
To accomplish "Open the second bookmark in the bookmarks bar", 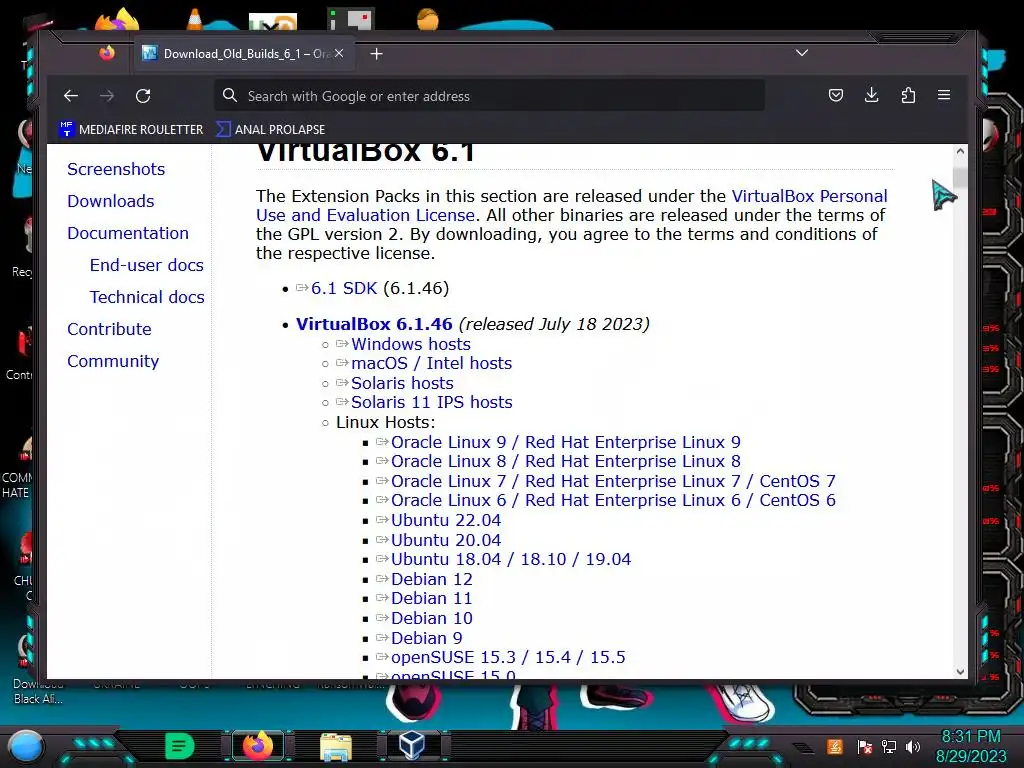I will 270,129.
